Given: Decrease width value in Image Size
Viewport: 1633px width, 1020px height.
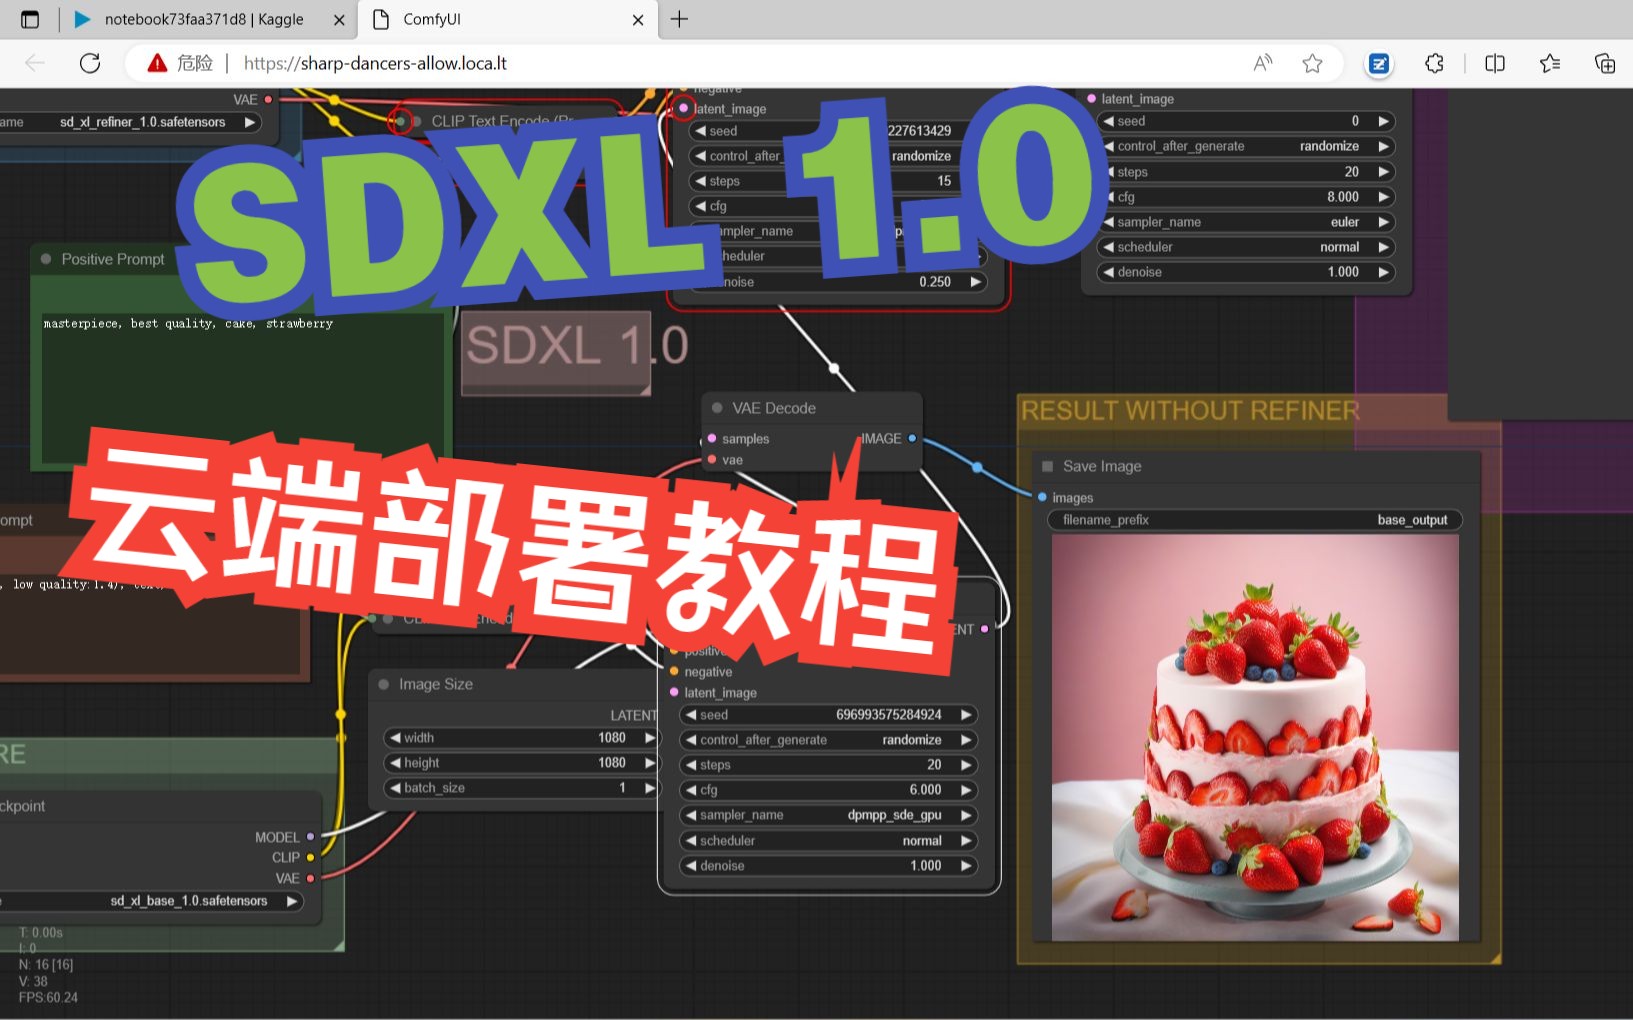Looking at the screenshot, I should tap(395, 738).
